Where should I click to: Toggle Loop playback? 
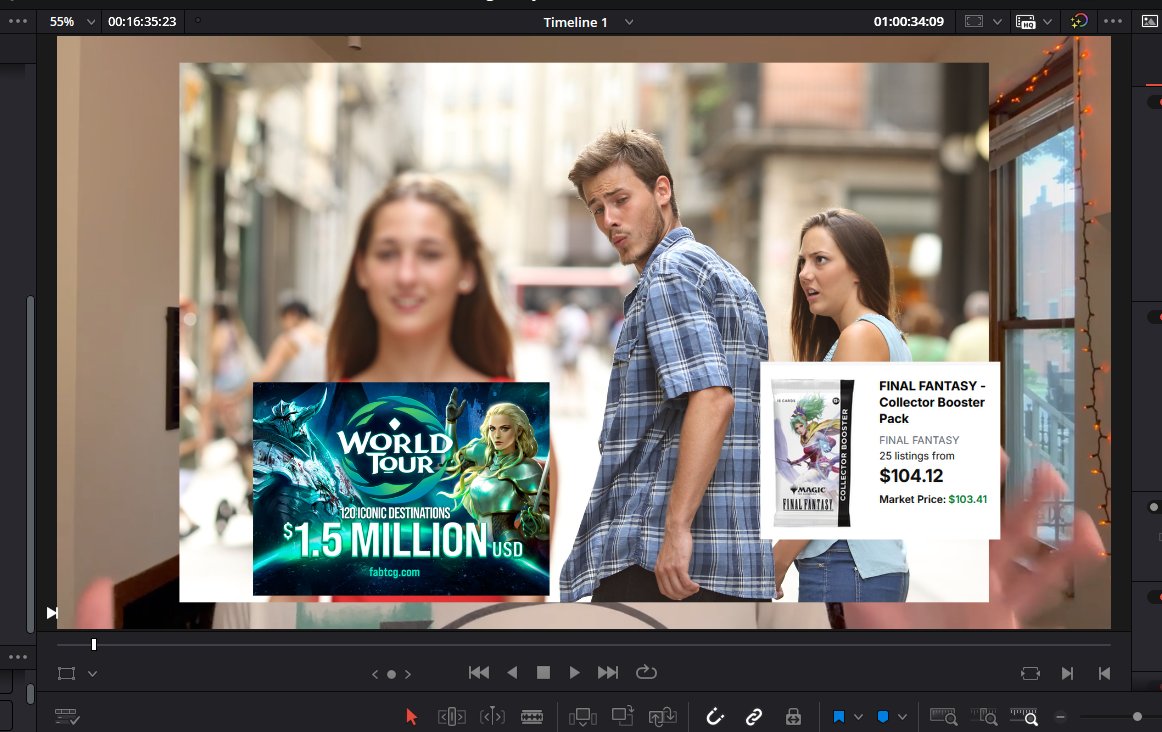(646, 672)
